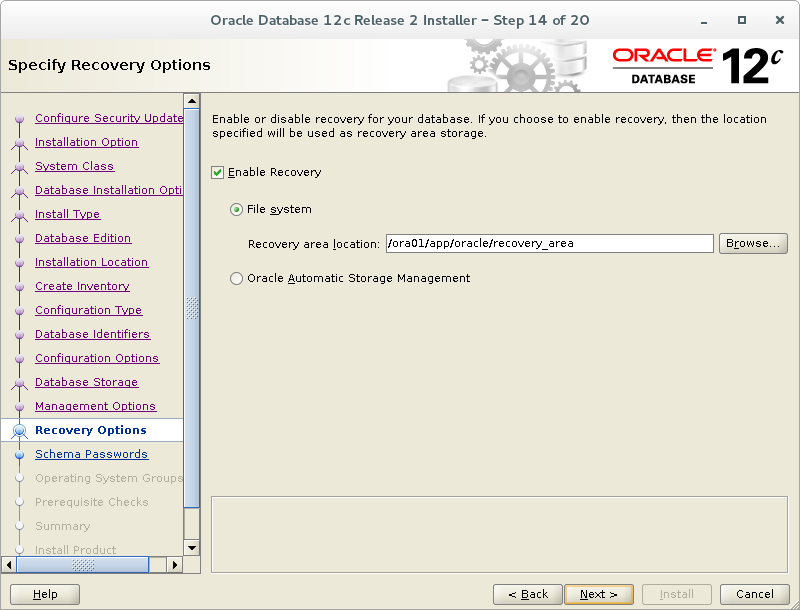Click the Management Options step bullet icon
The image size is (800, 610).
19,406
